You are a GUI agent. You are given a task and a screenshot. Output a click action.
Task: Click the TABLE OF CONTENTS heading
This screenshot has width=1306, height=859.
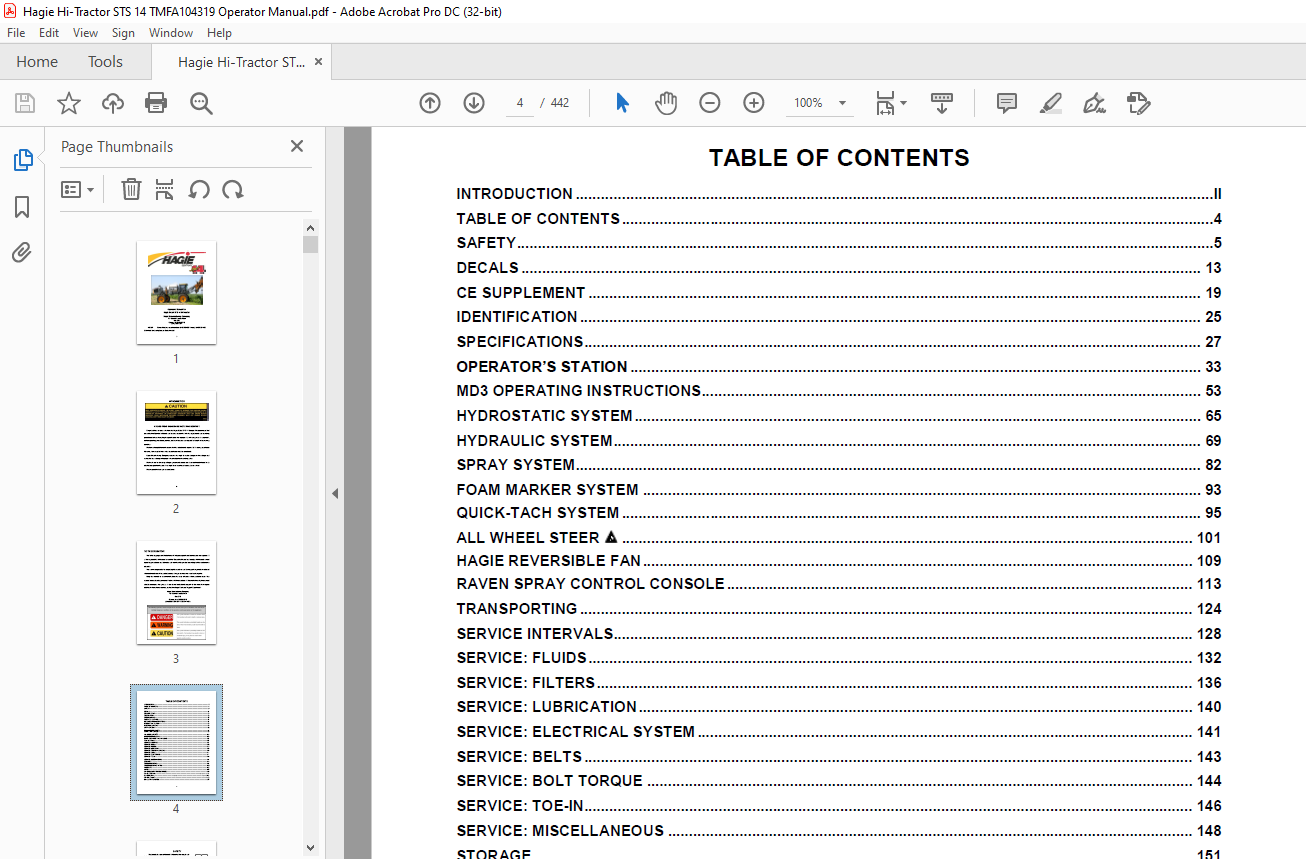tap(839, 158)
